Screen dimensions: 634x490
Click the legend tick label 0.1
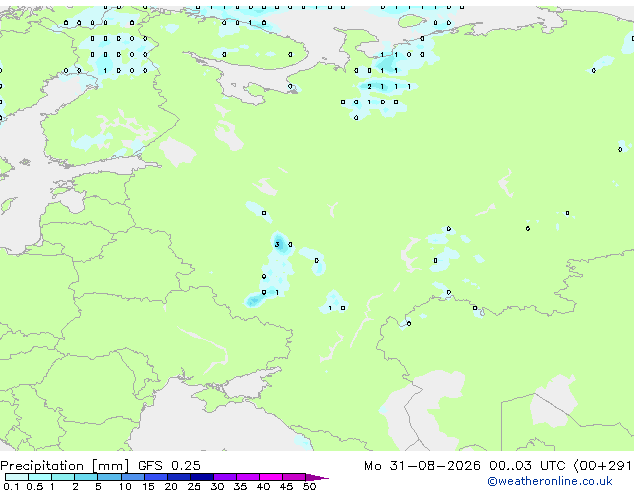pyautogui.click(x=11, y=486)
